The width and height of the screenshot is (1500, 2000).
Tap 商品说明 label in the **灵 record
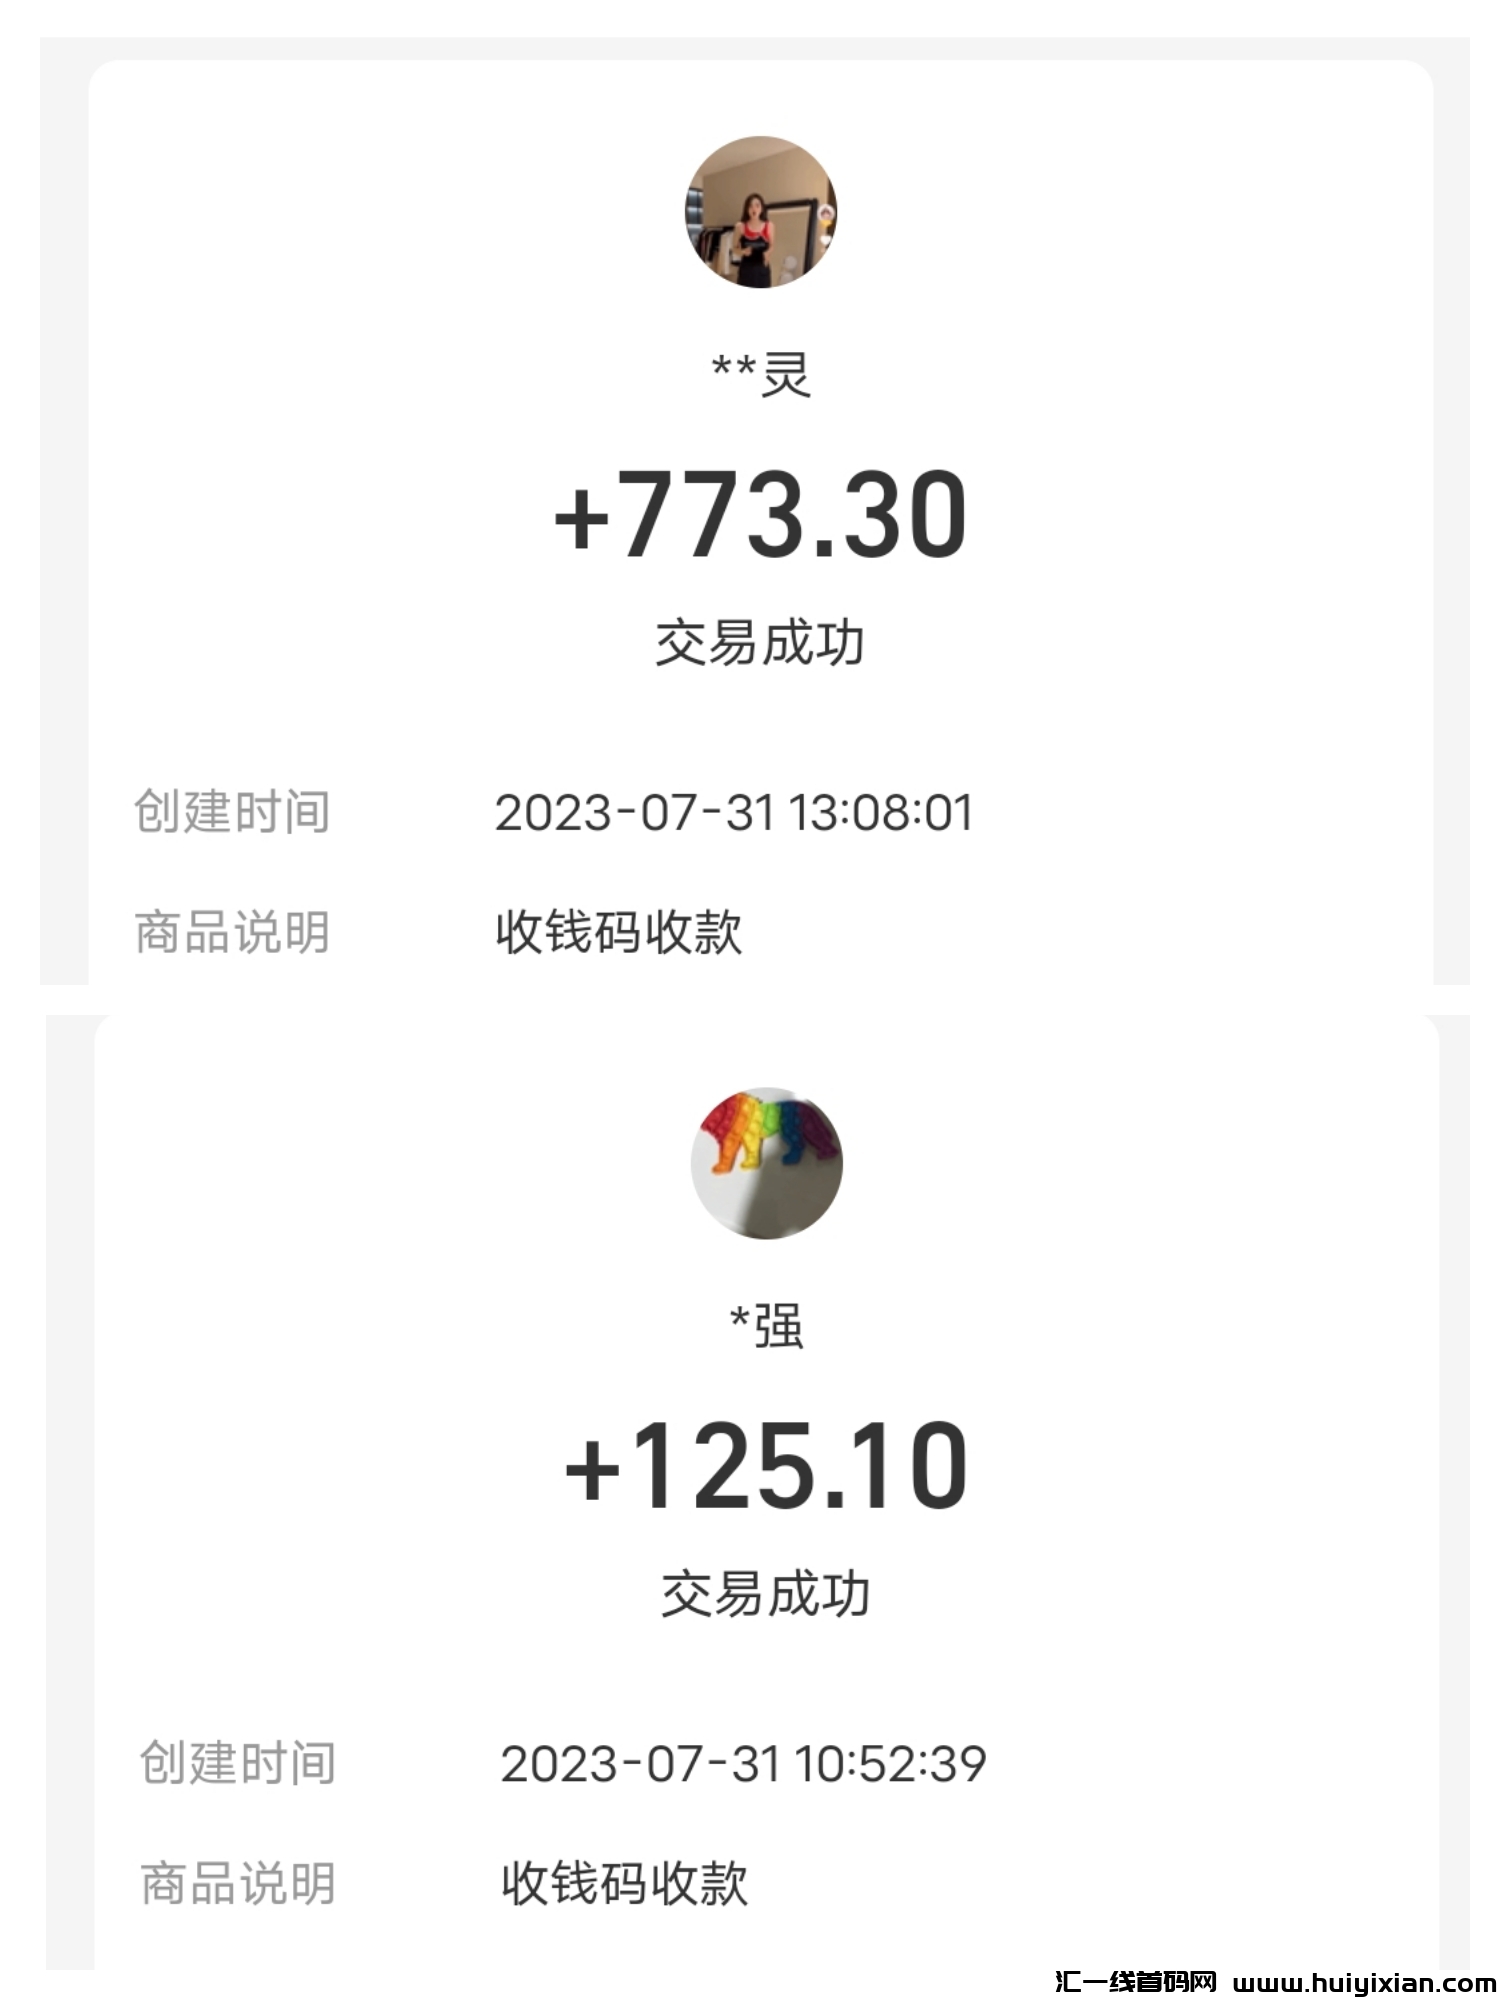pyautogui.click(x=232, y=932)
